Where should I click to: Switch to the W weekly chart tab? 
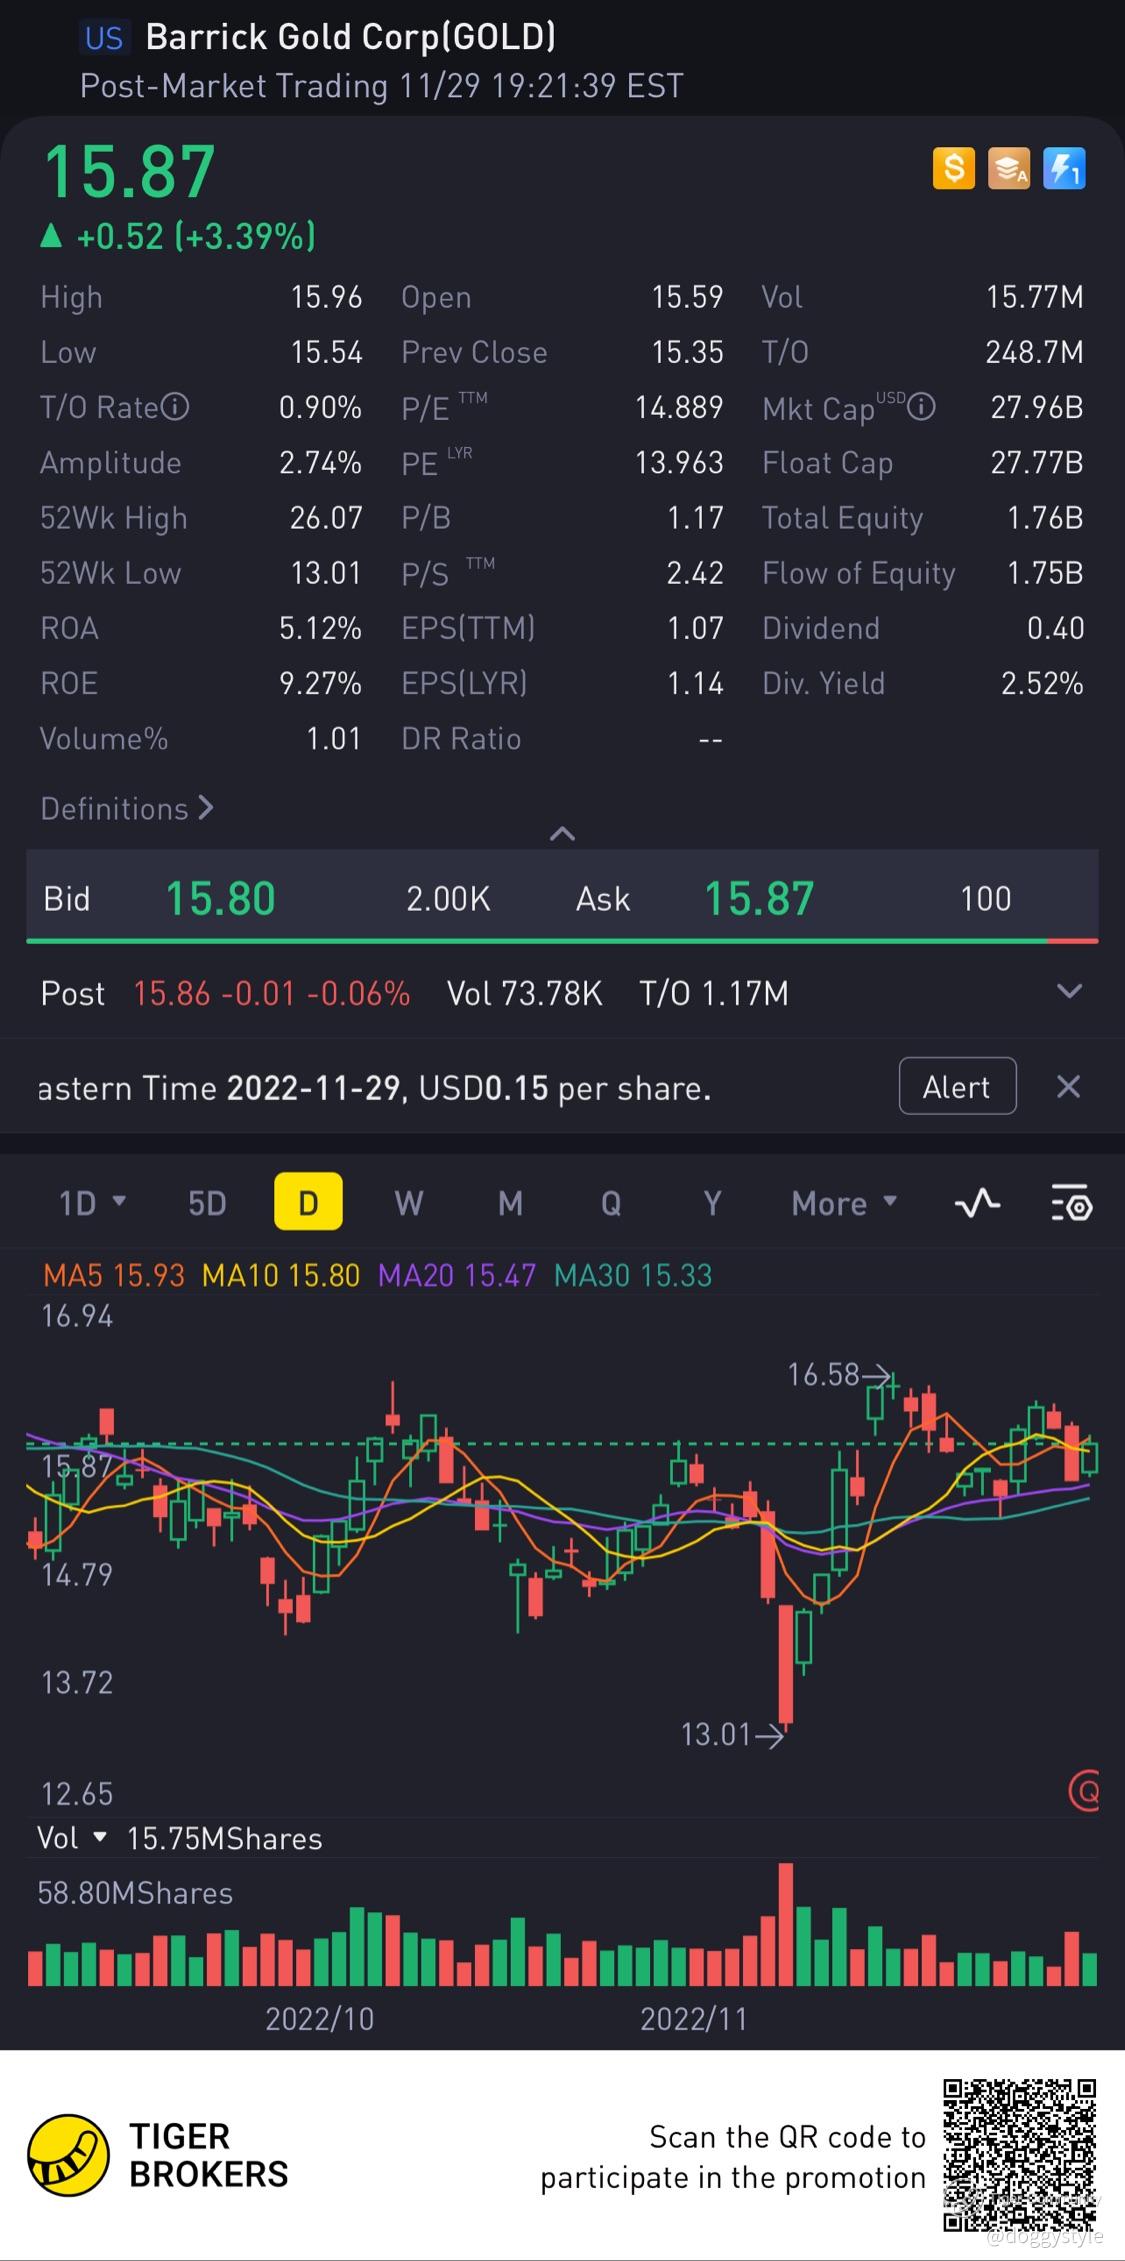click(x=409, y=1203)
